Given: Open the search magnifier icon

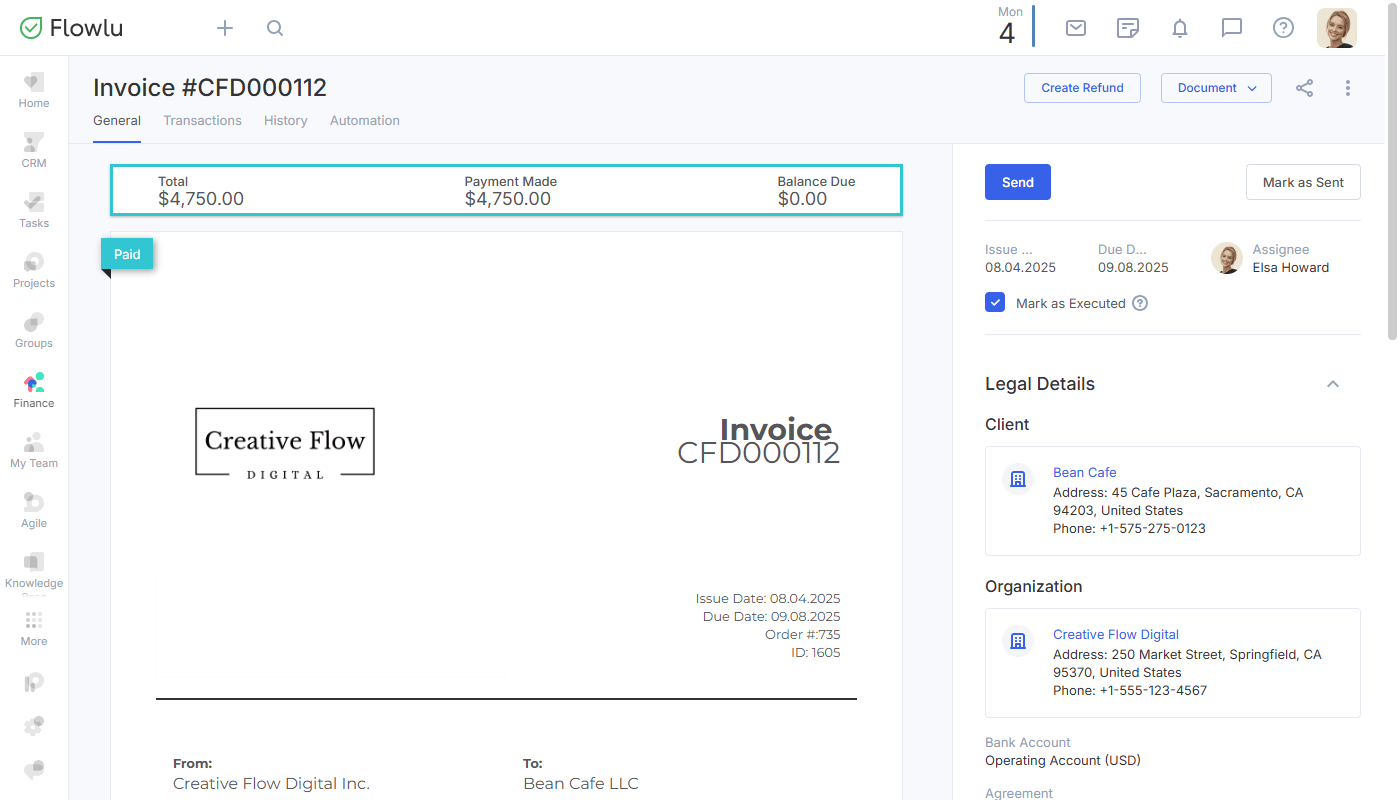Looking at the screenshot, I should (275, 28).
